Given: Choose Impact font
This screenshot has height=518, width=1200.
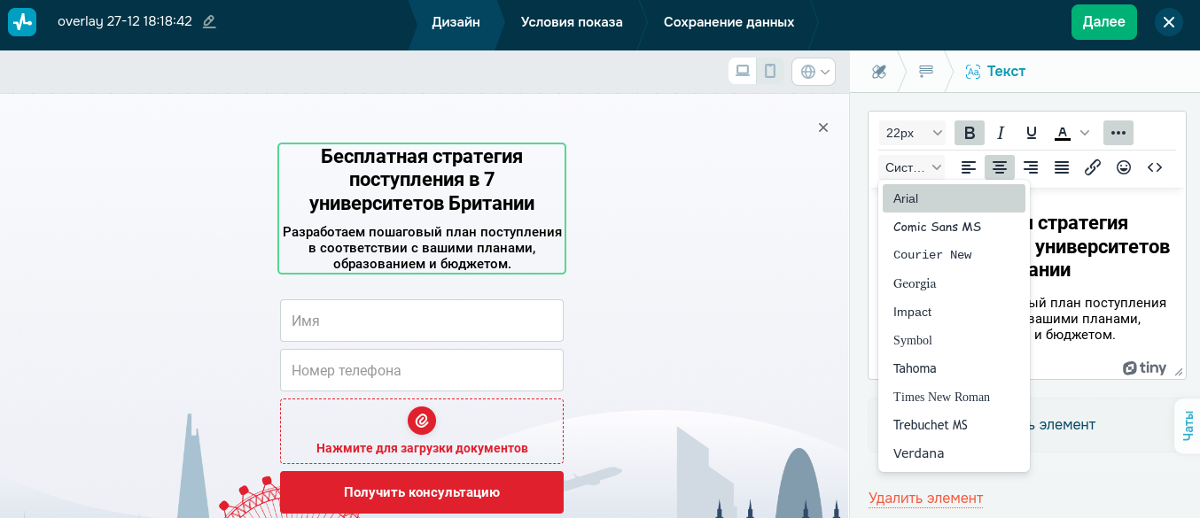Looking at the screenshot, I should pyautogui.click(x=954, y=312).
